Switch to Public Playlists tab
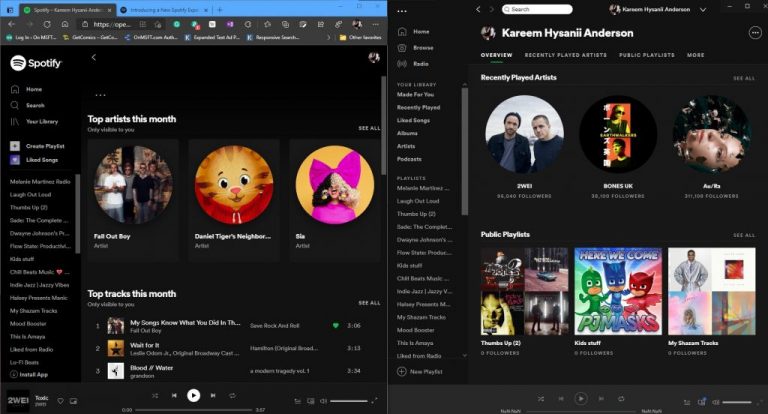This screenshot has height=414, width=768. pyautogui.click(x=647, y=55)
